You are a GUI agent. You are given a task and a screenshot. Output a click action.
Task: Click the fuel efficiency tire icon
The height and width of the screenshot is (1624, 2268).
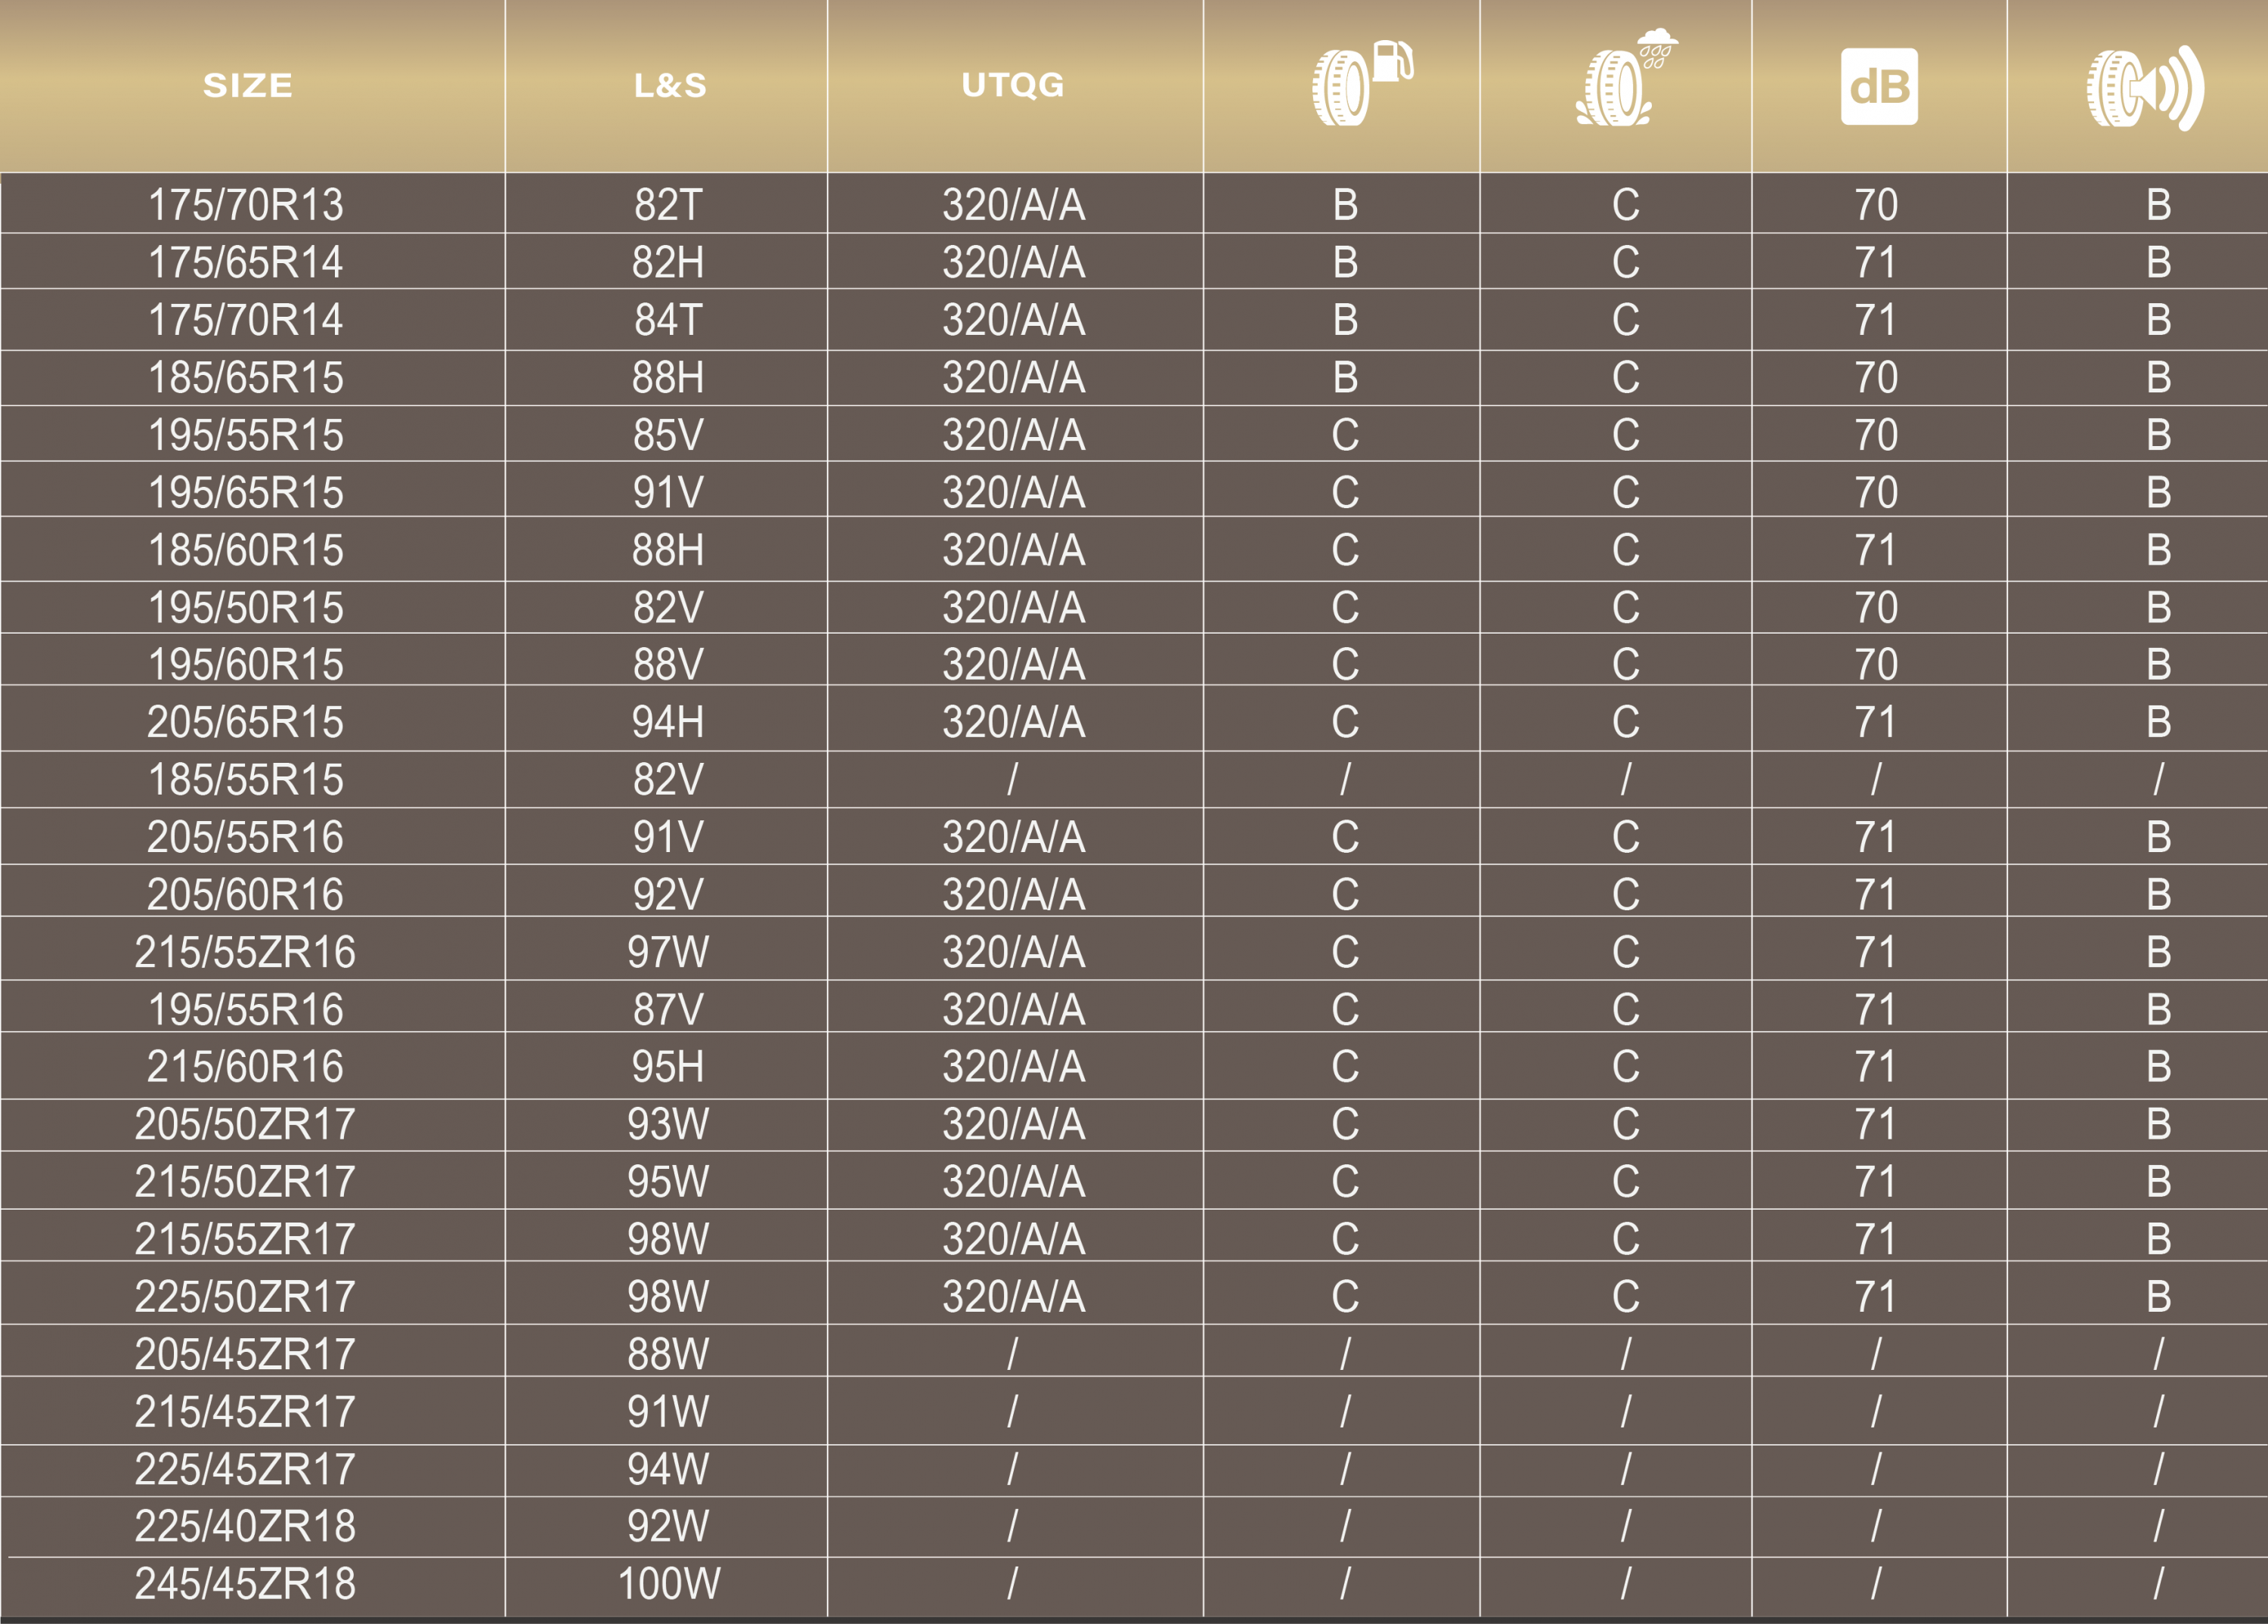point(1362,83)
